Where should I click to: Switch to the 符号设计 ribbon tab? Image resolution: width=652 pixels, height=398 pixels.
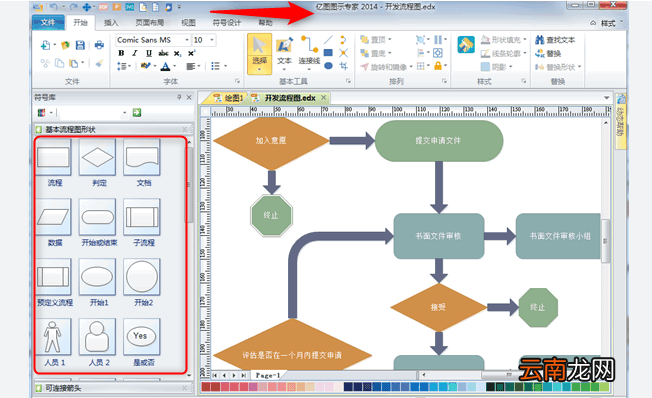click(227, 22)
